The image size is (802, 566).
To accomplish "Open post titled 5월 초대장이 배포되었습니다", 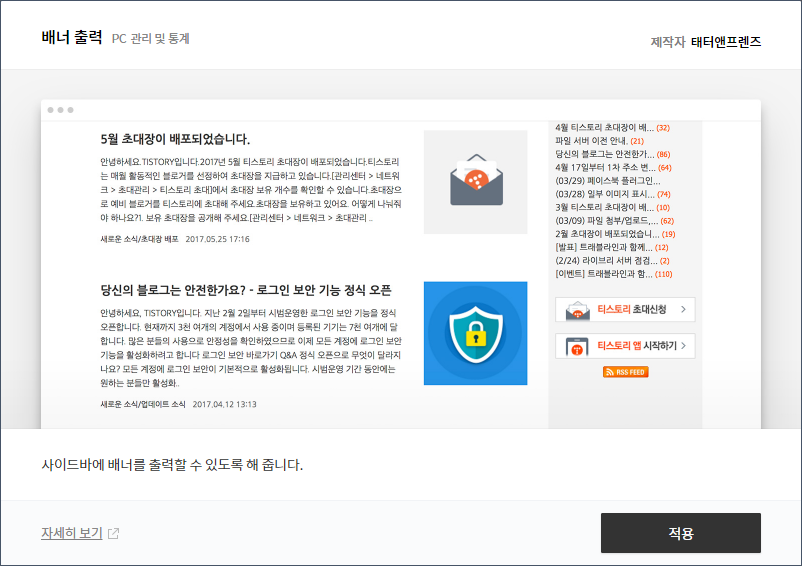I will [175, 139].
